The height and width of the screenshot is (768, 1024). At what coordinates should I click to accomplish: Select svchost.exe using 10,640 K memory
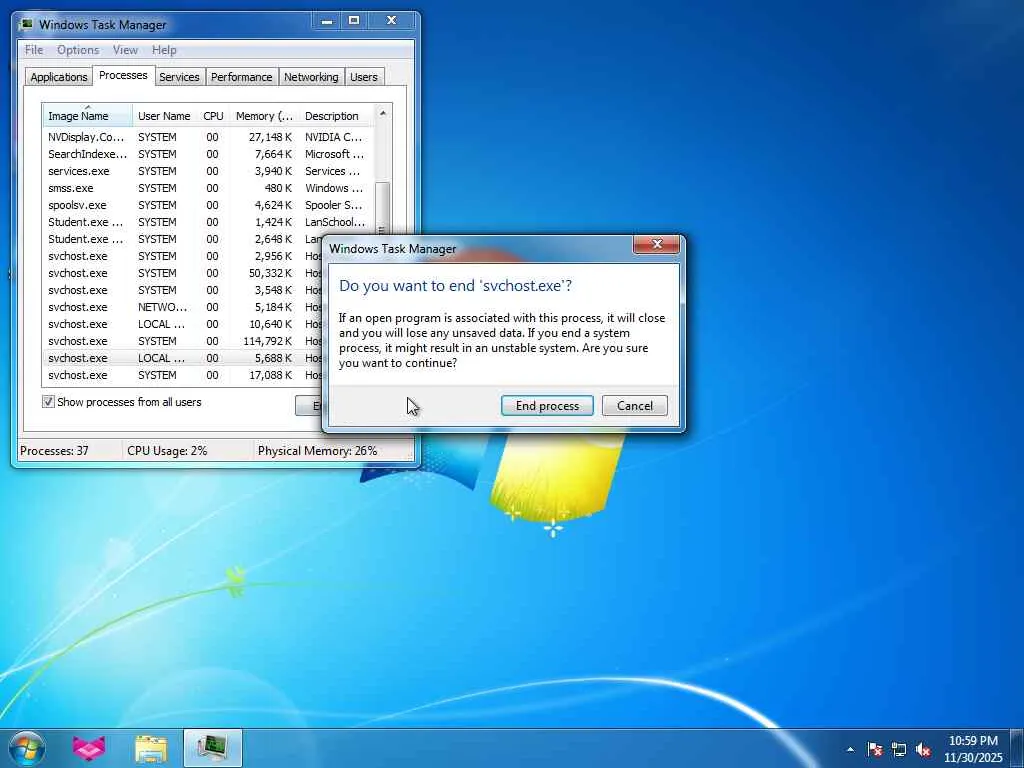tap(183, 324)
